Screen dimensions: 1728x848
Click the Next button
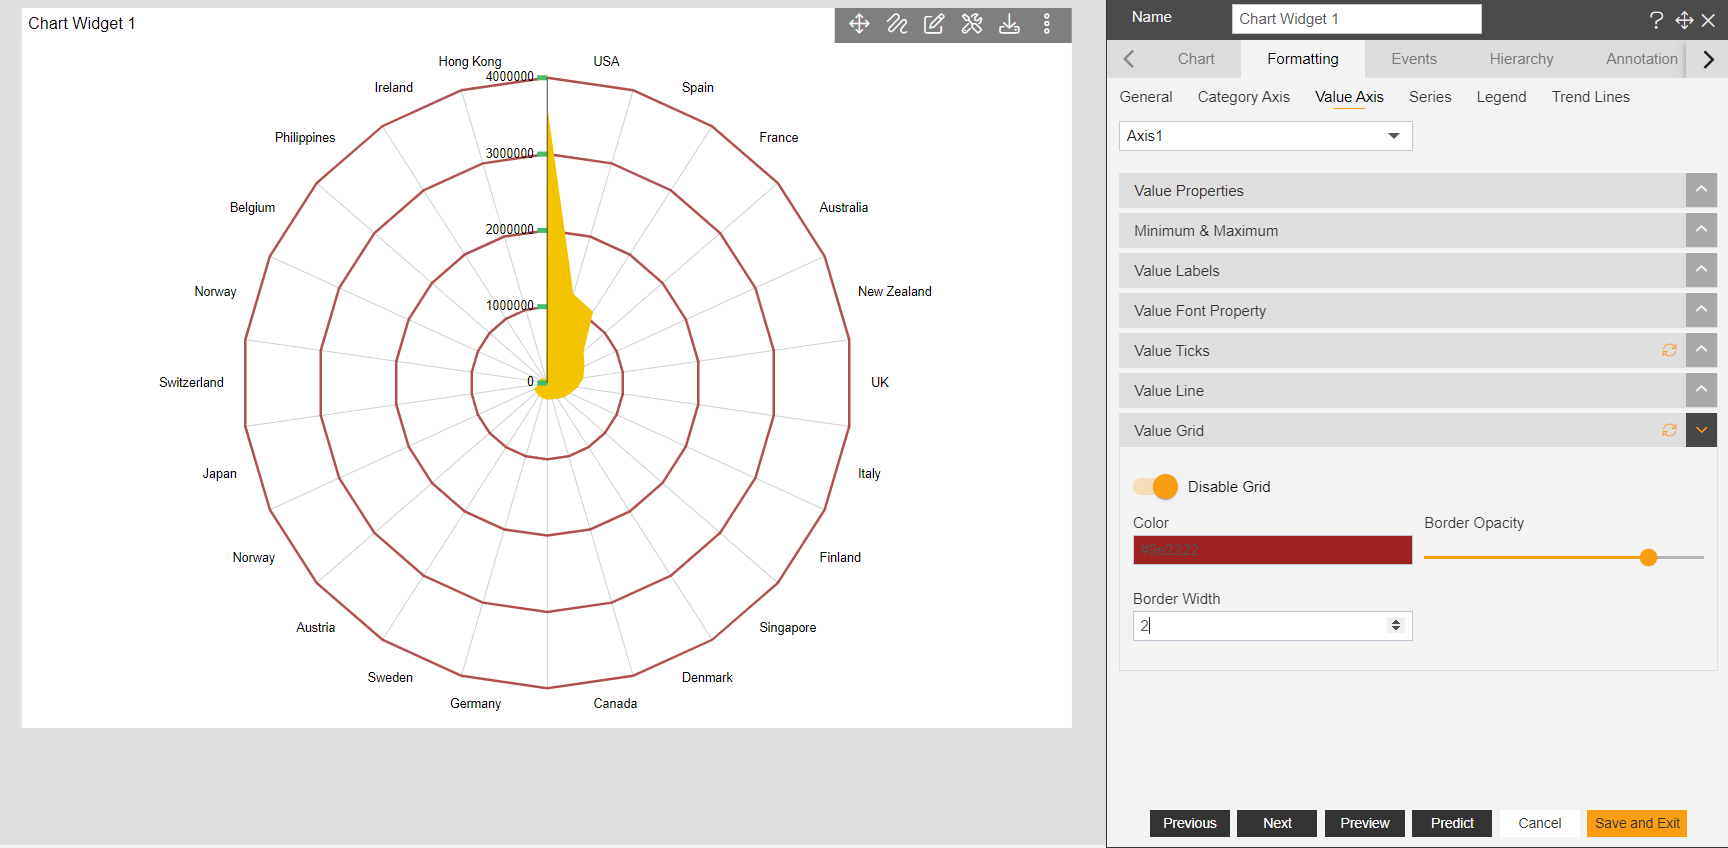(1277, 823)
